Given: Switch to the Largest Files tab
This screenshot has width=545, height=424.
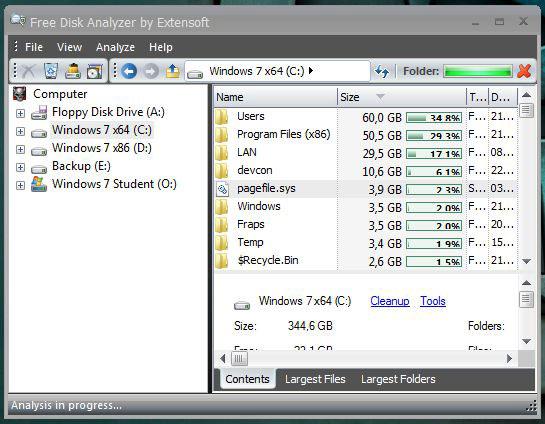Looking at the screenshot, I should (315, 379).
